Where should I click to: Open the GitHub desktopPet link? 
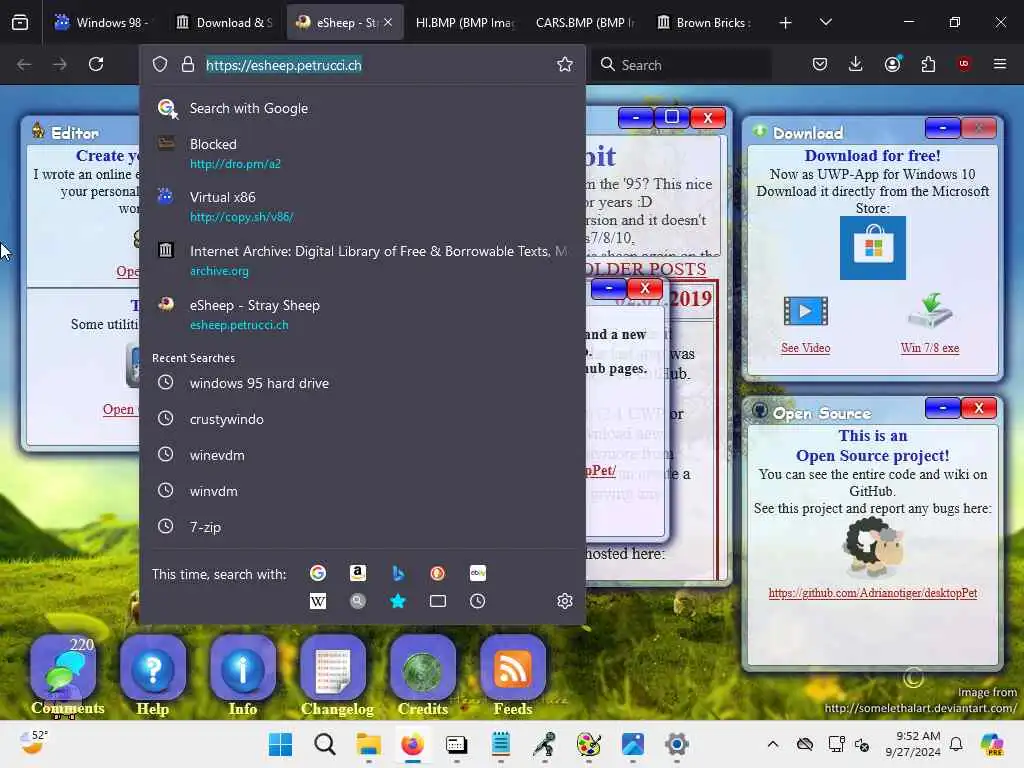point(872,593)
